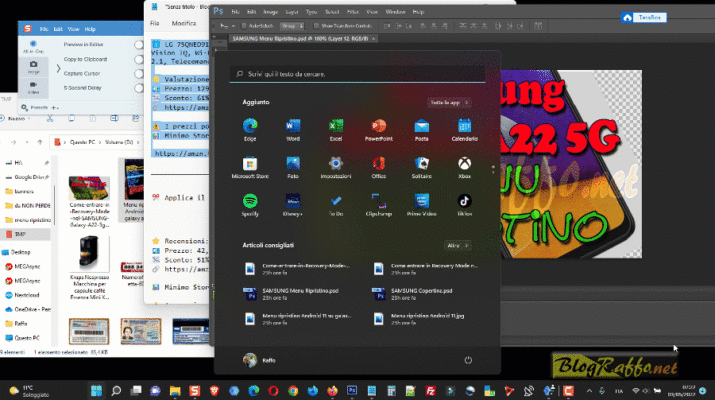Screen dimensions: 715x400
Task: Open Microsoft Store from Start
Action: (250, 167)
